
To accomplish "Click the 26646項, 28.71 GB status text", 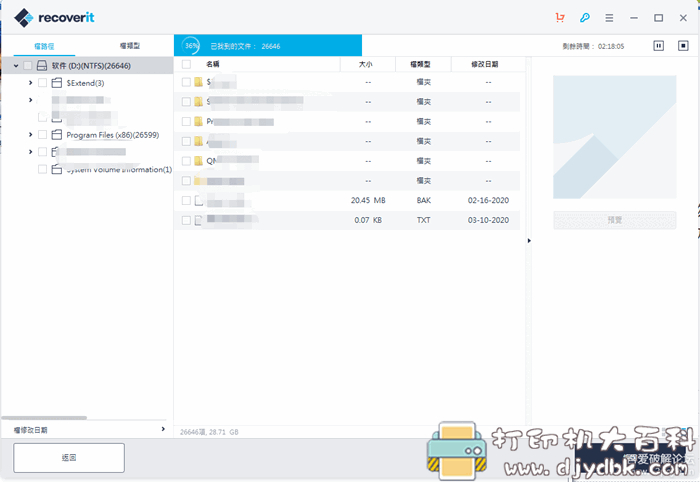I will (209, 432).
